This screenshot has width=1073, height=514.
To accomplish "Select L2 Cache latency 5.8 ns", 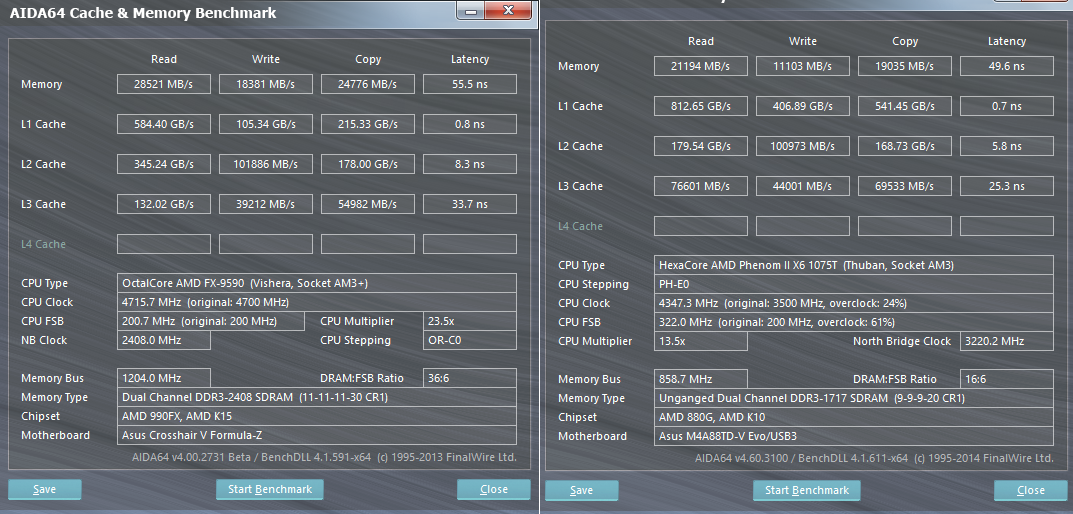I will (1007, 146).
